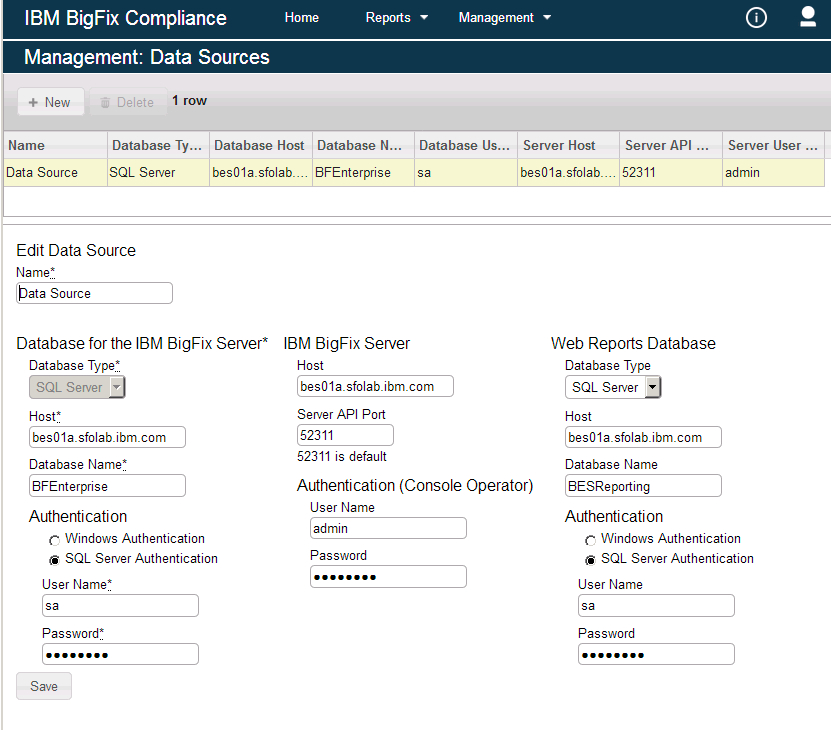Select SQL Server Authentication for BigFix Server database
The width and height of the screenshot is (831, 730).
[x=55, y=560]
